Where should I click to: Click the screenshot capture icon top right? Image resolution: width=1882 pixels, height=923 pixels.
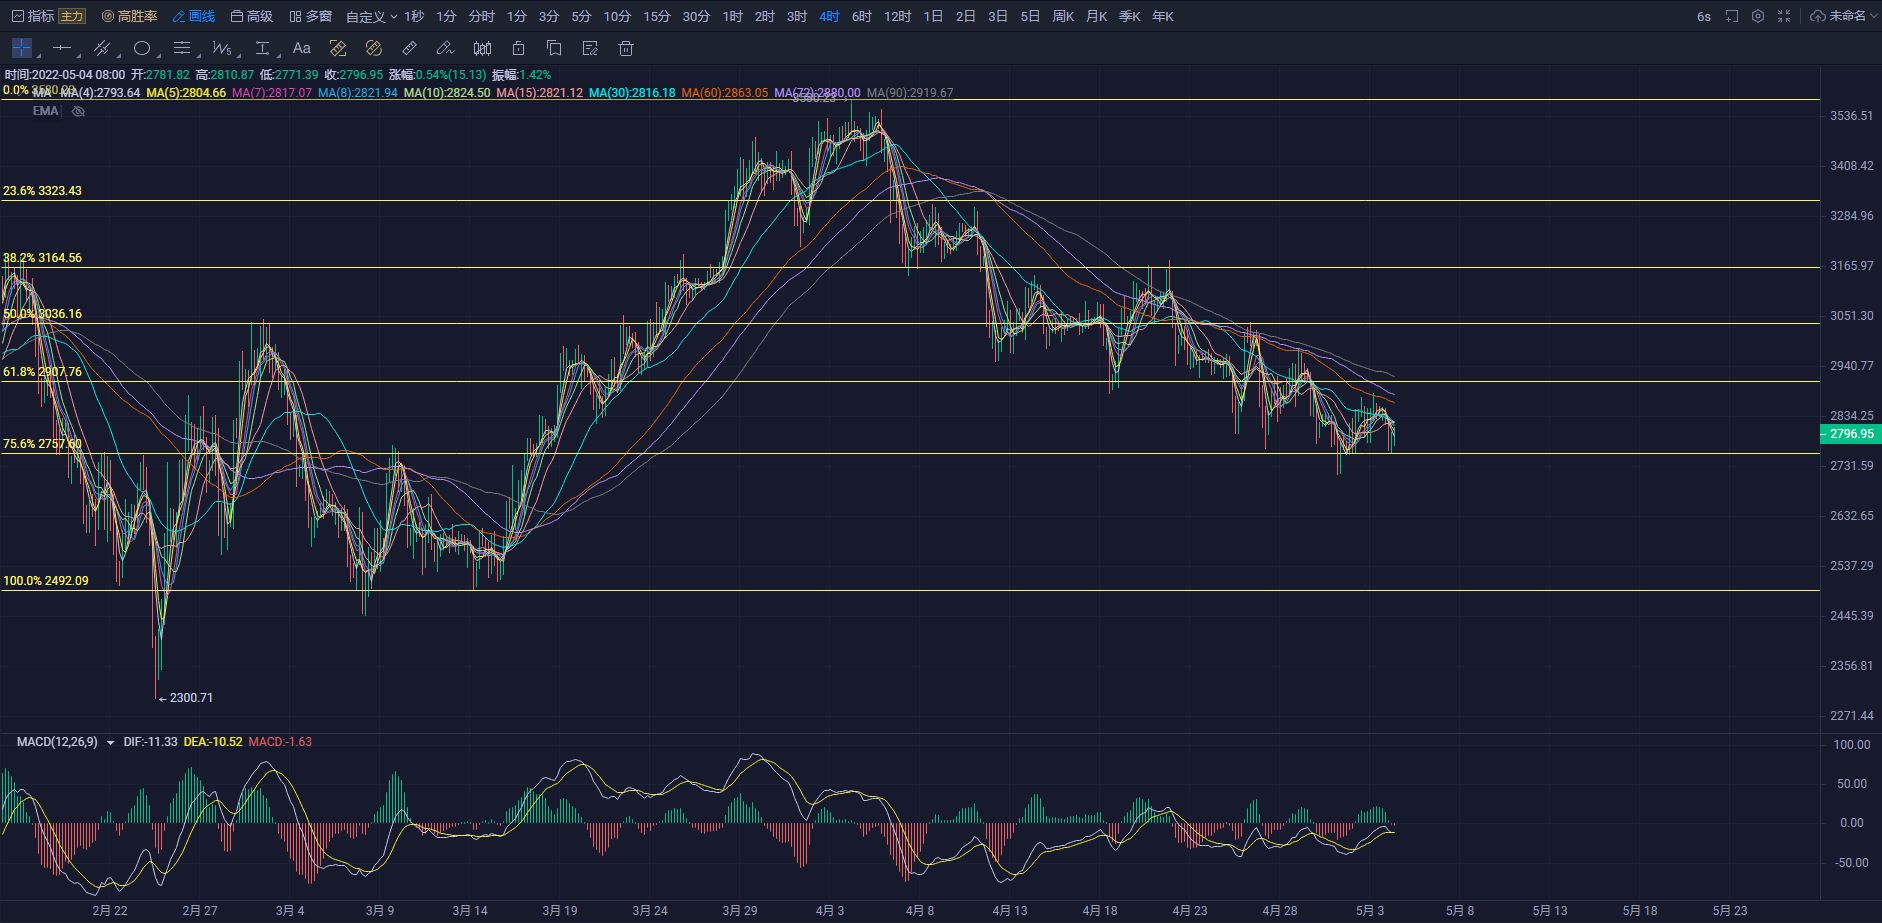(x=1732, y=16)
